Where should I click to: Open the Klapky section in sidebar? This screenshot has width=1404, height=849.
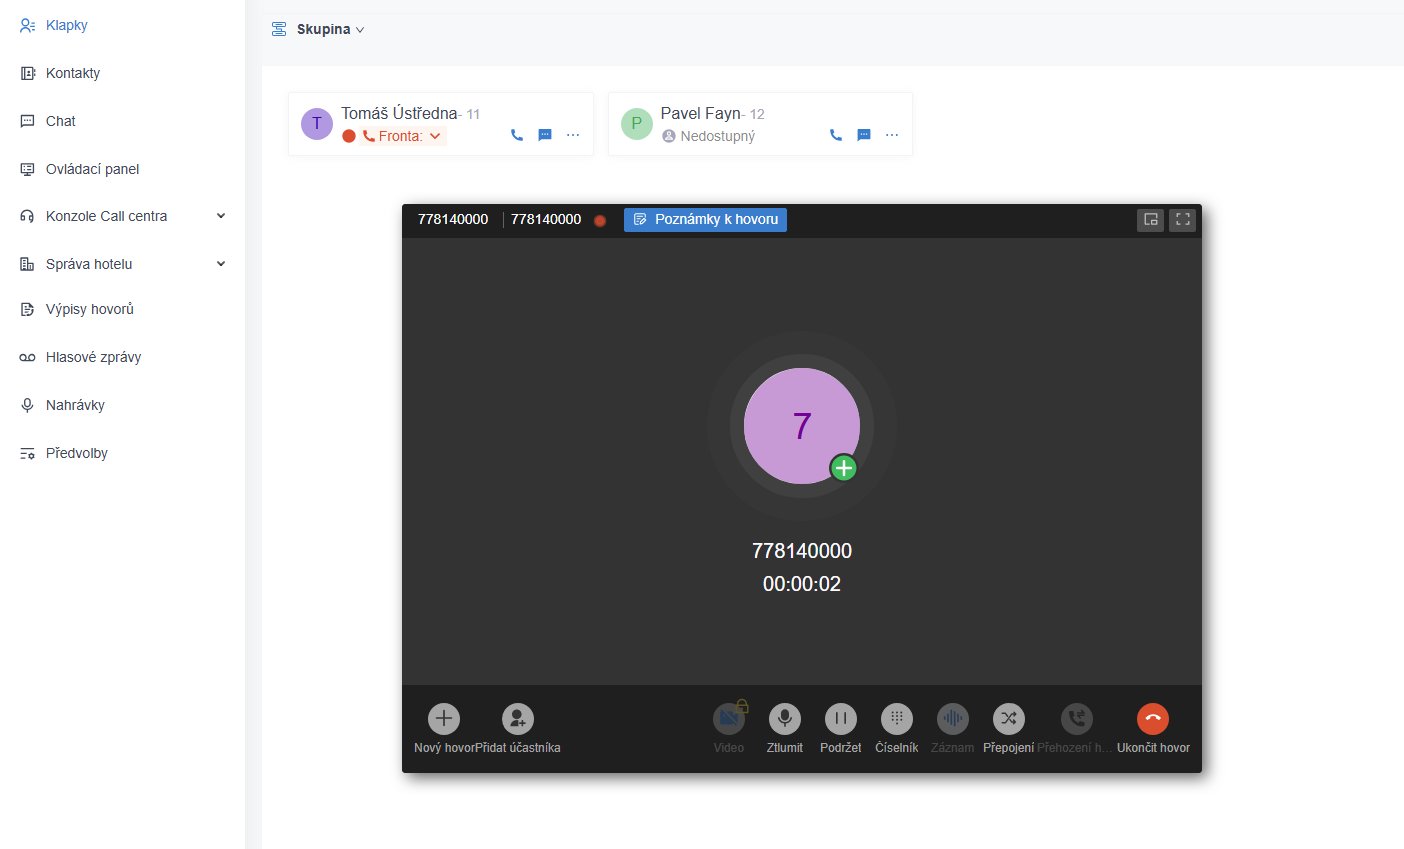pos(66,25)
